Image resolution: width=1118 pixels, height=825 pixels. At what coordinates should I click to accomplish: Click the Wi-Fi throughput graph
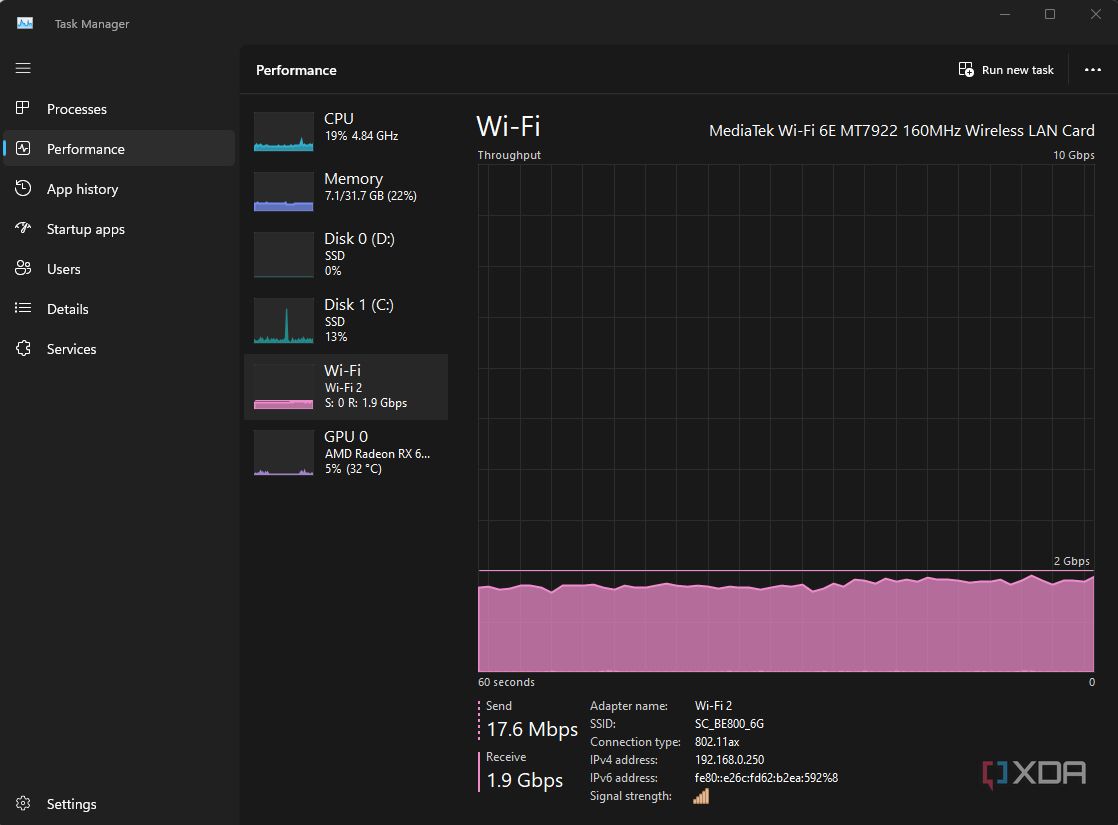(786, 418)
